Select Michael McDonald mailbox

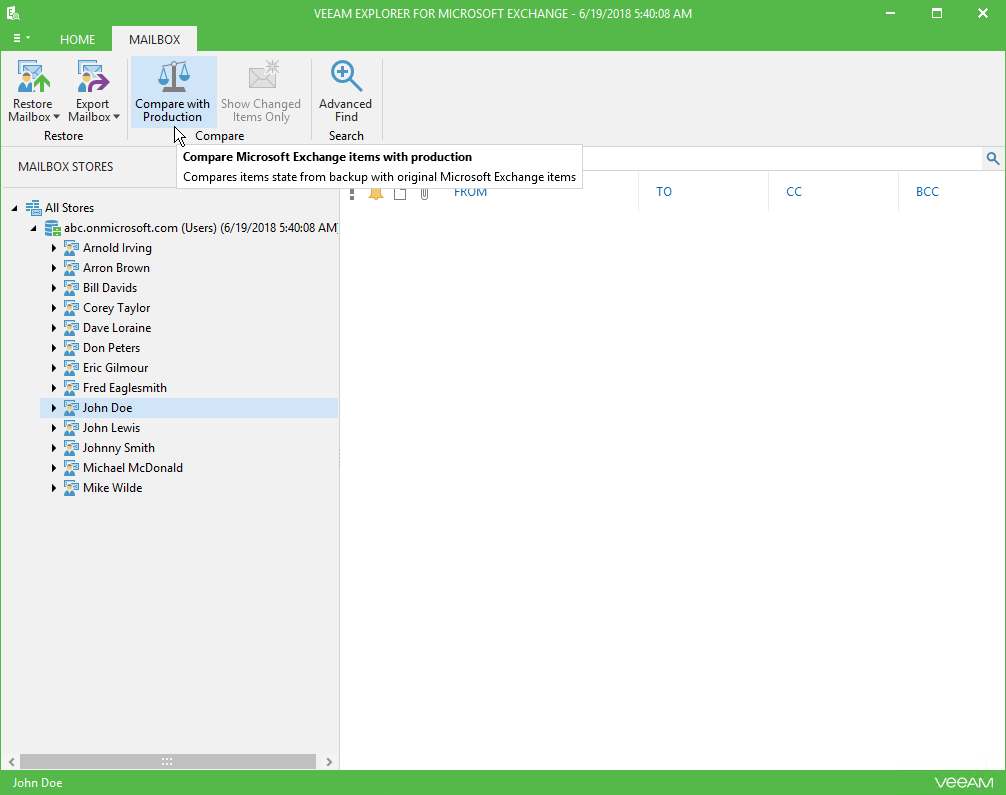[x=133, y=468]
